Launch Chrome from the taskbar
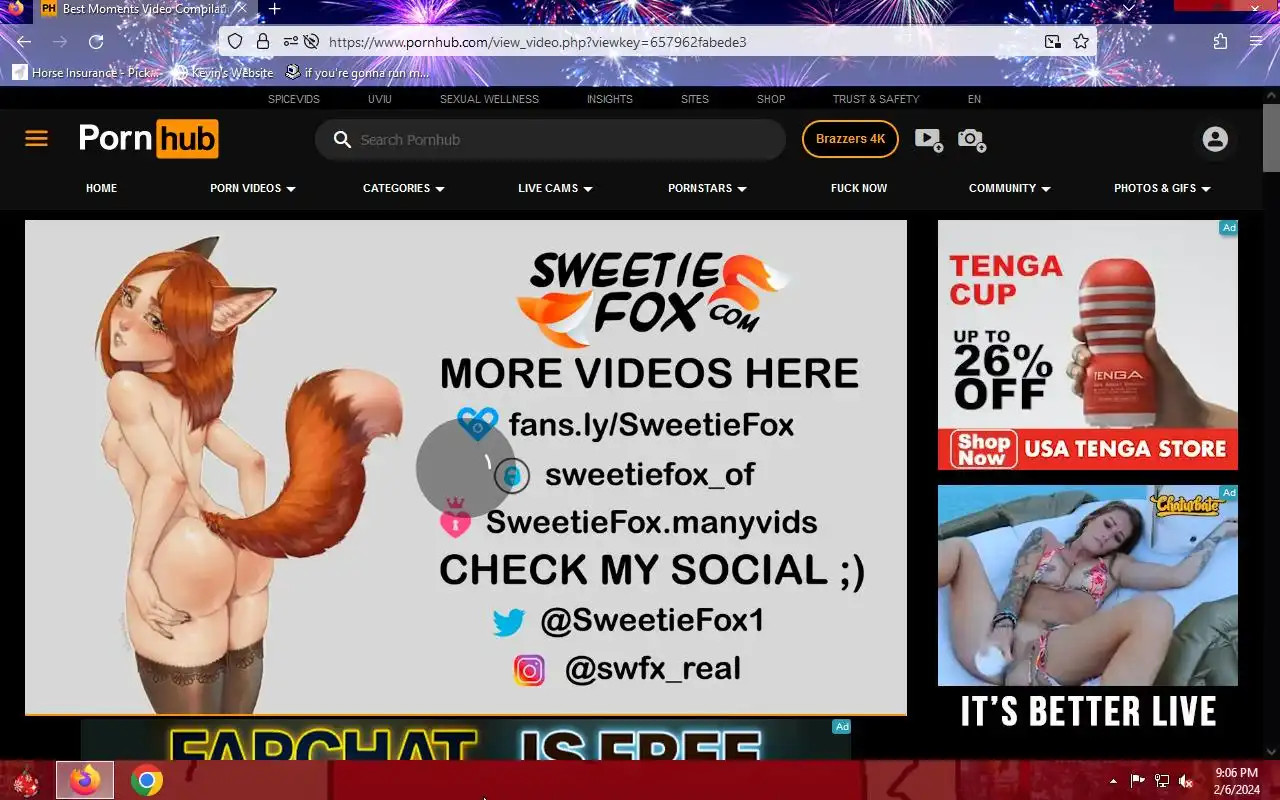 (x=146, y=780)
